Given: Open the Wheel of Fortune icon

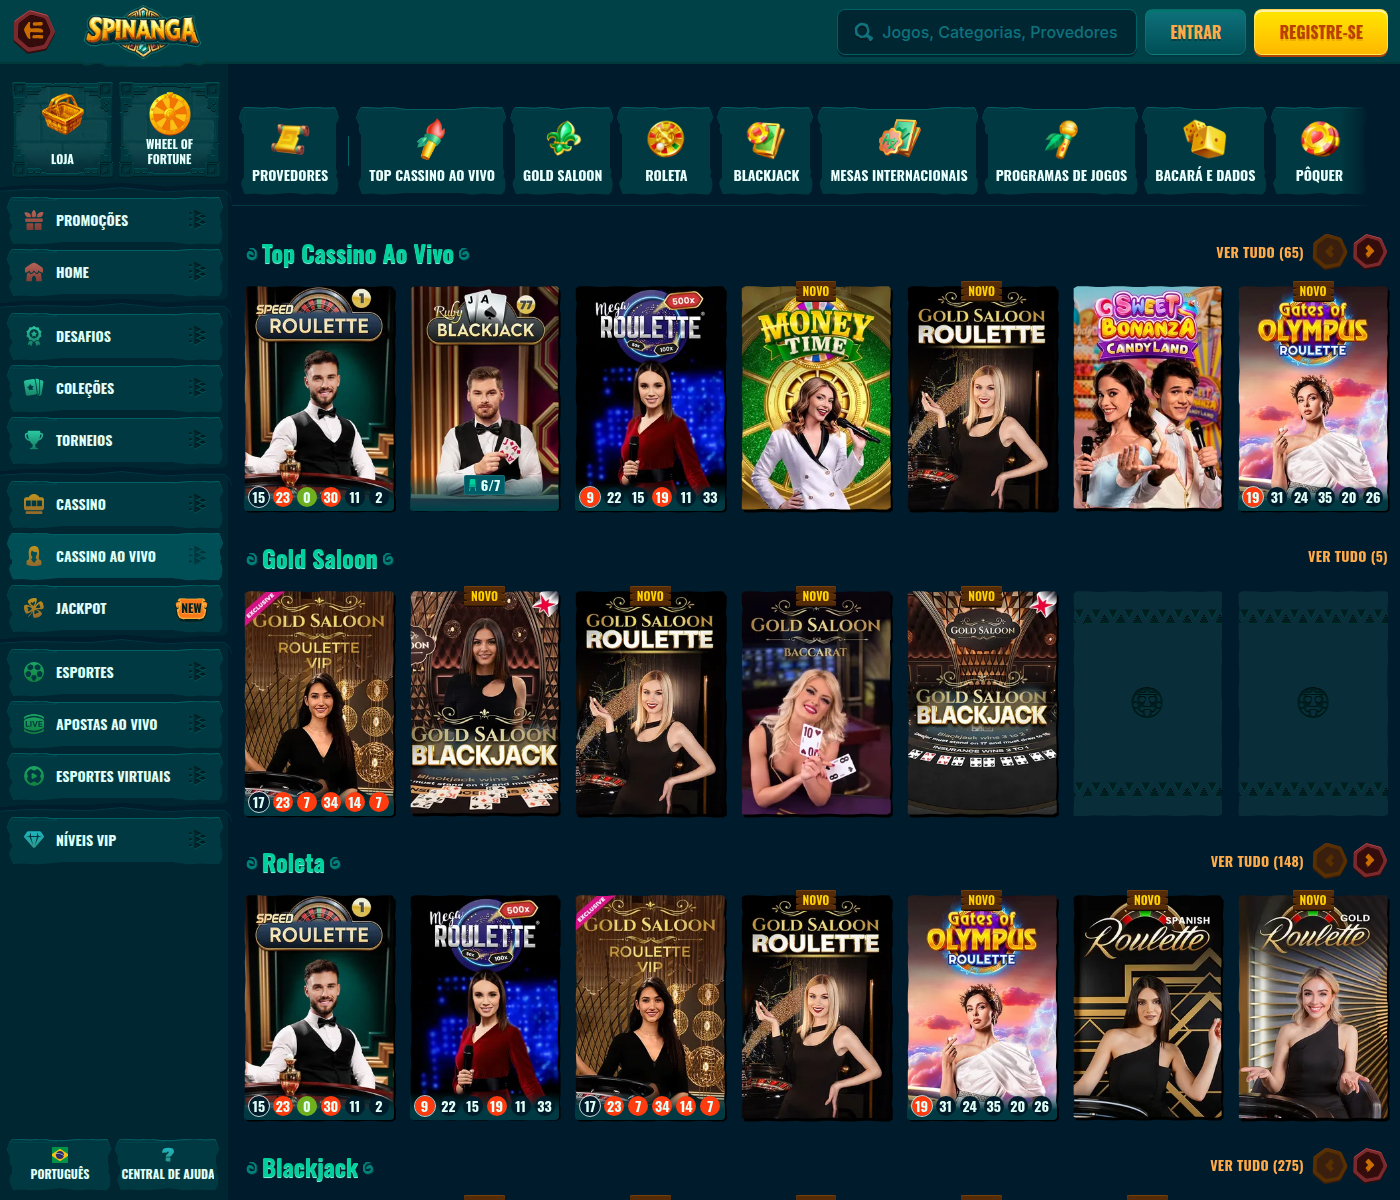Looking at the screenshot, I should point(169,113).
